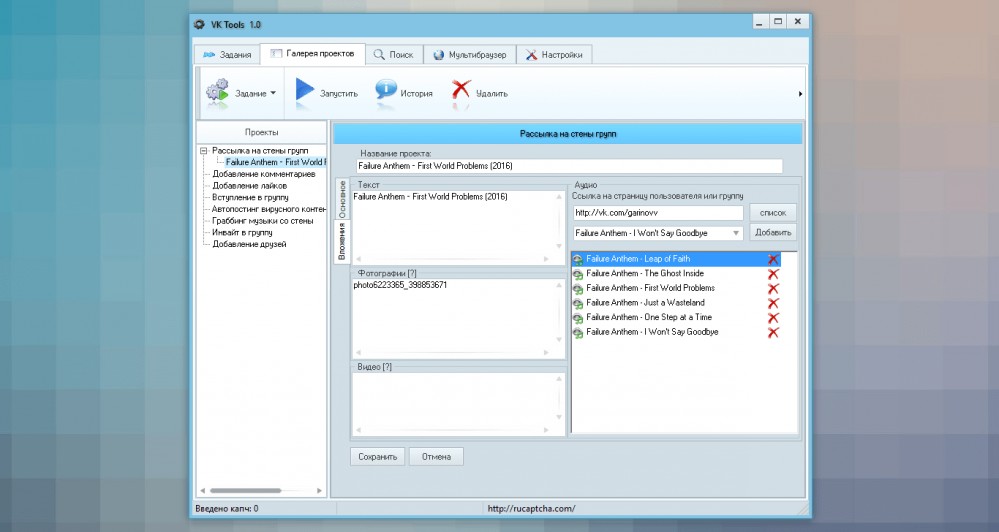Click 'photo6223365_398853671' text in Фотографии
999x532 pixels.
[x=400, y=285]
